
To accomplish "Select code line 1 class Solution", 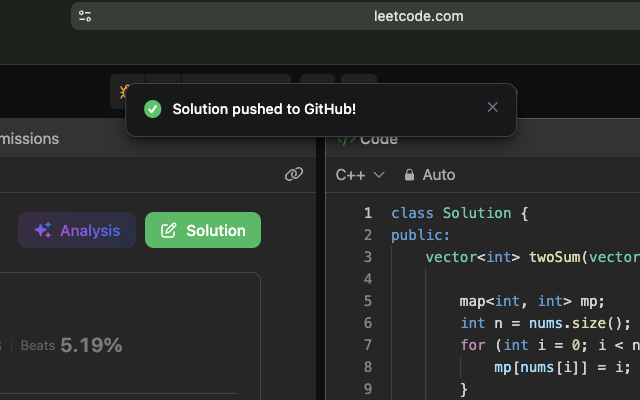I will tap(460, 213).
